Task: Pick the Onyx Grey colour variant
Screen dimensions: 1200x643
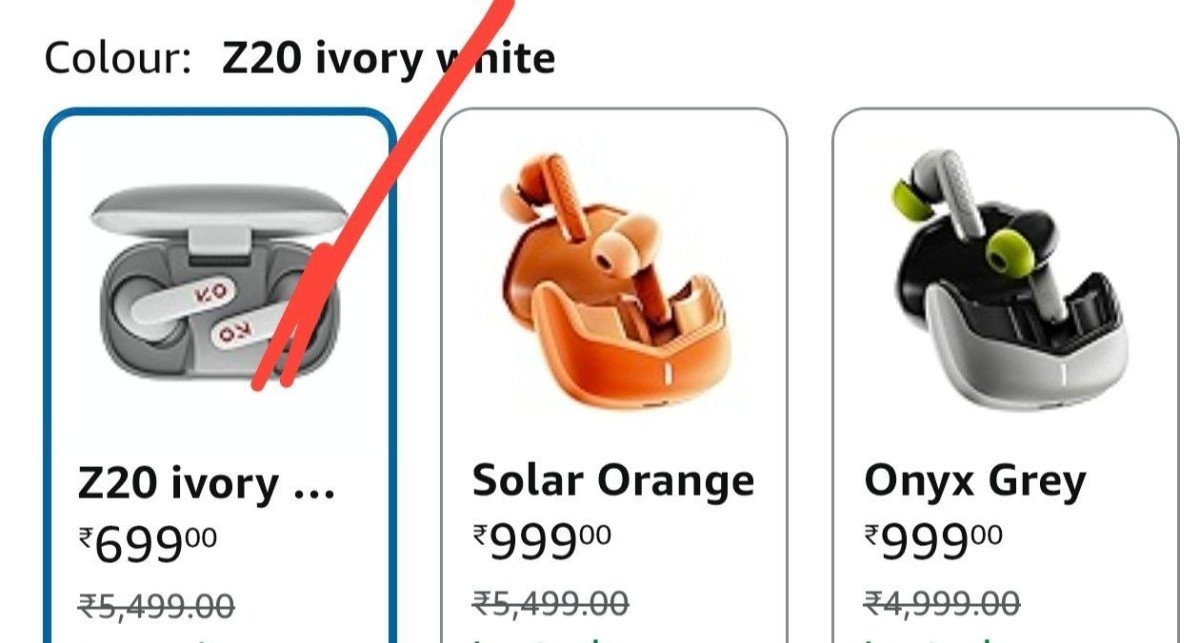Action: pos(1006,376)
